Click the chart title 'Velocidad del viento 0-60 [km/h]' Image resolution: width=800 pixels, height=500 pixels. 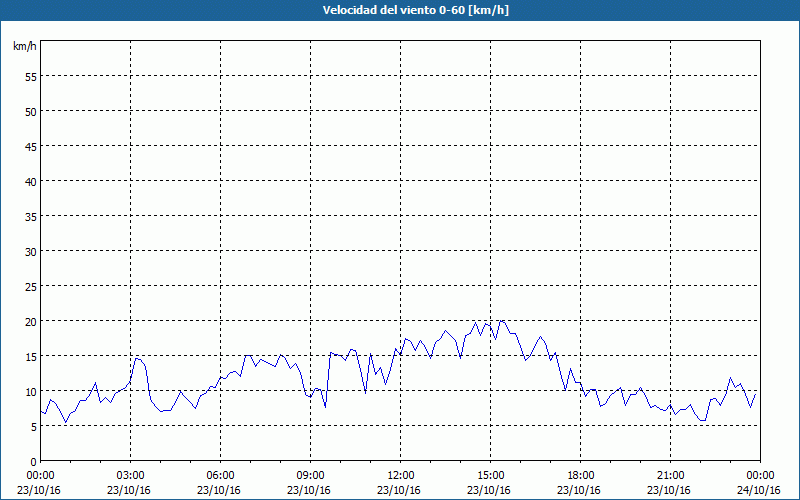click(x=416, y=10)
